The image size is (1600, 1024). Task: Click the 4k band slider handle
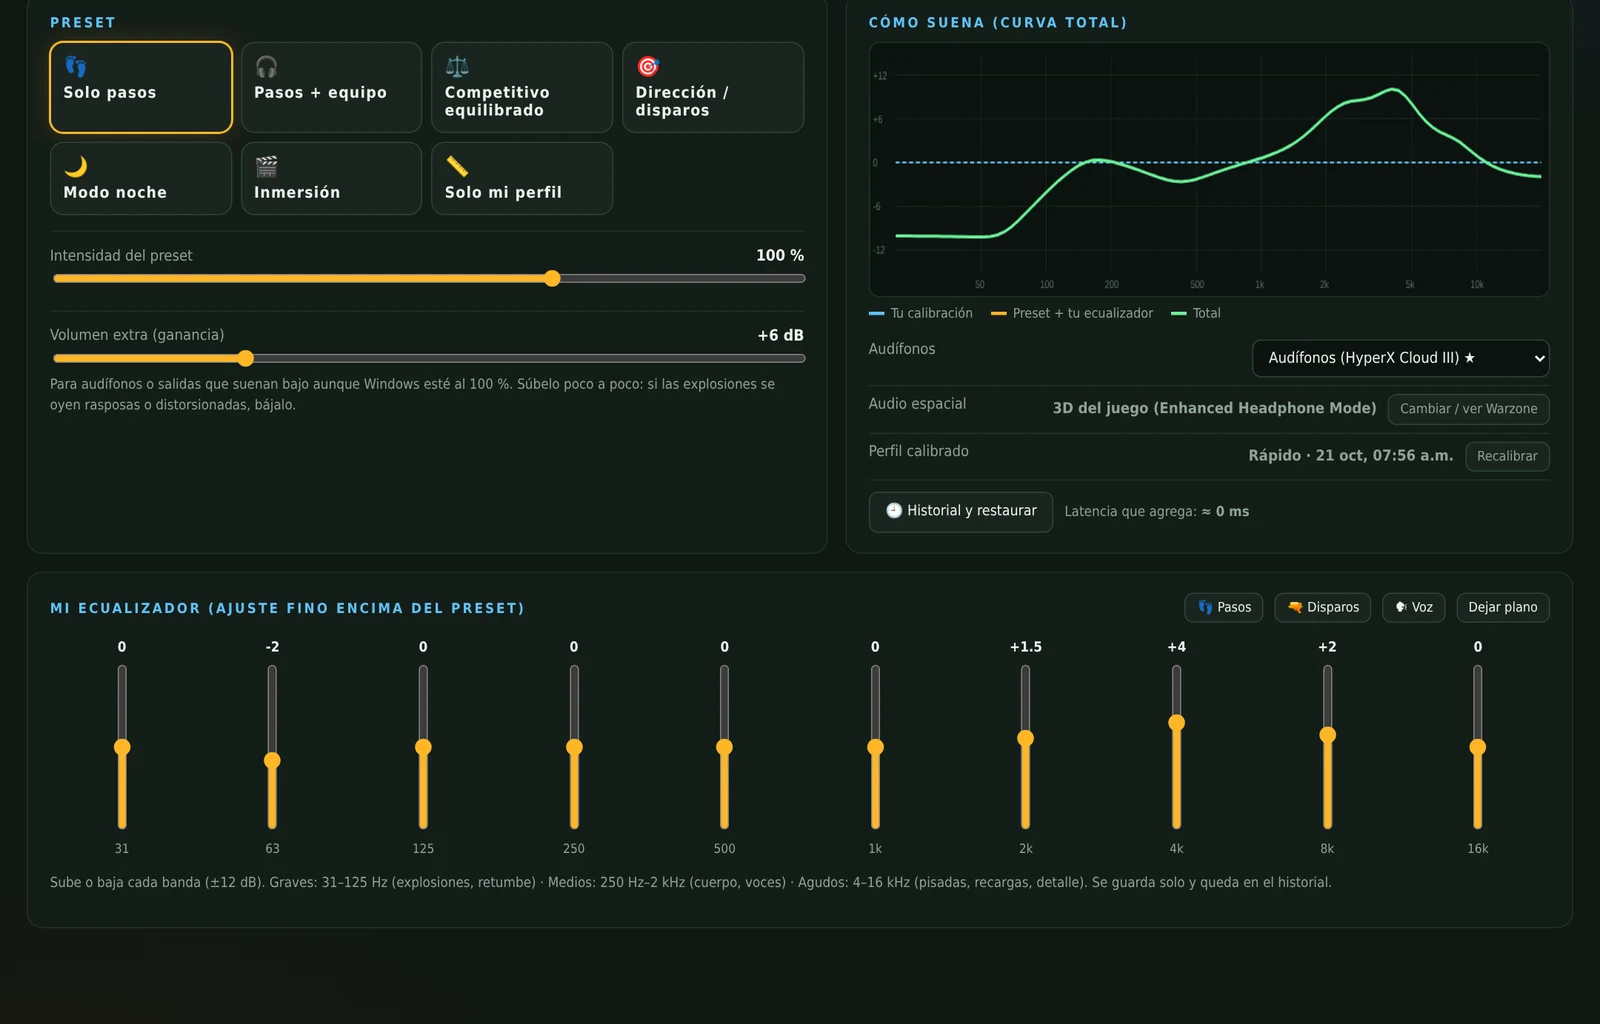(1176, 723)
